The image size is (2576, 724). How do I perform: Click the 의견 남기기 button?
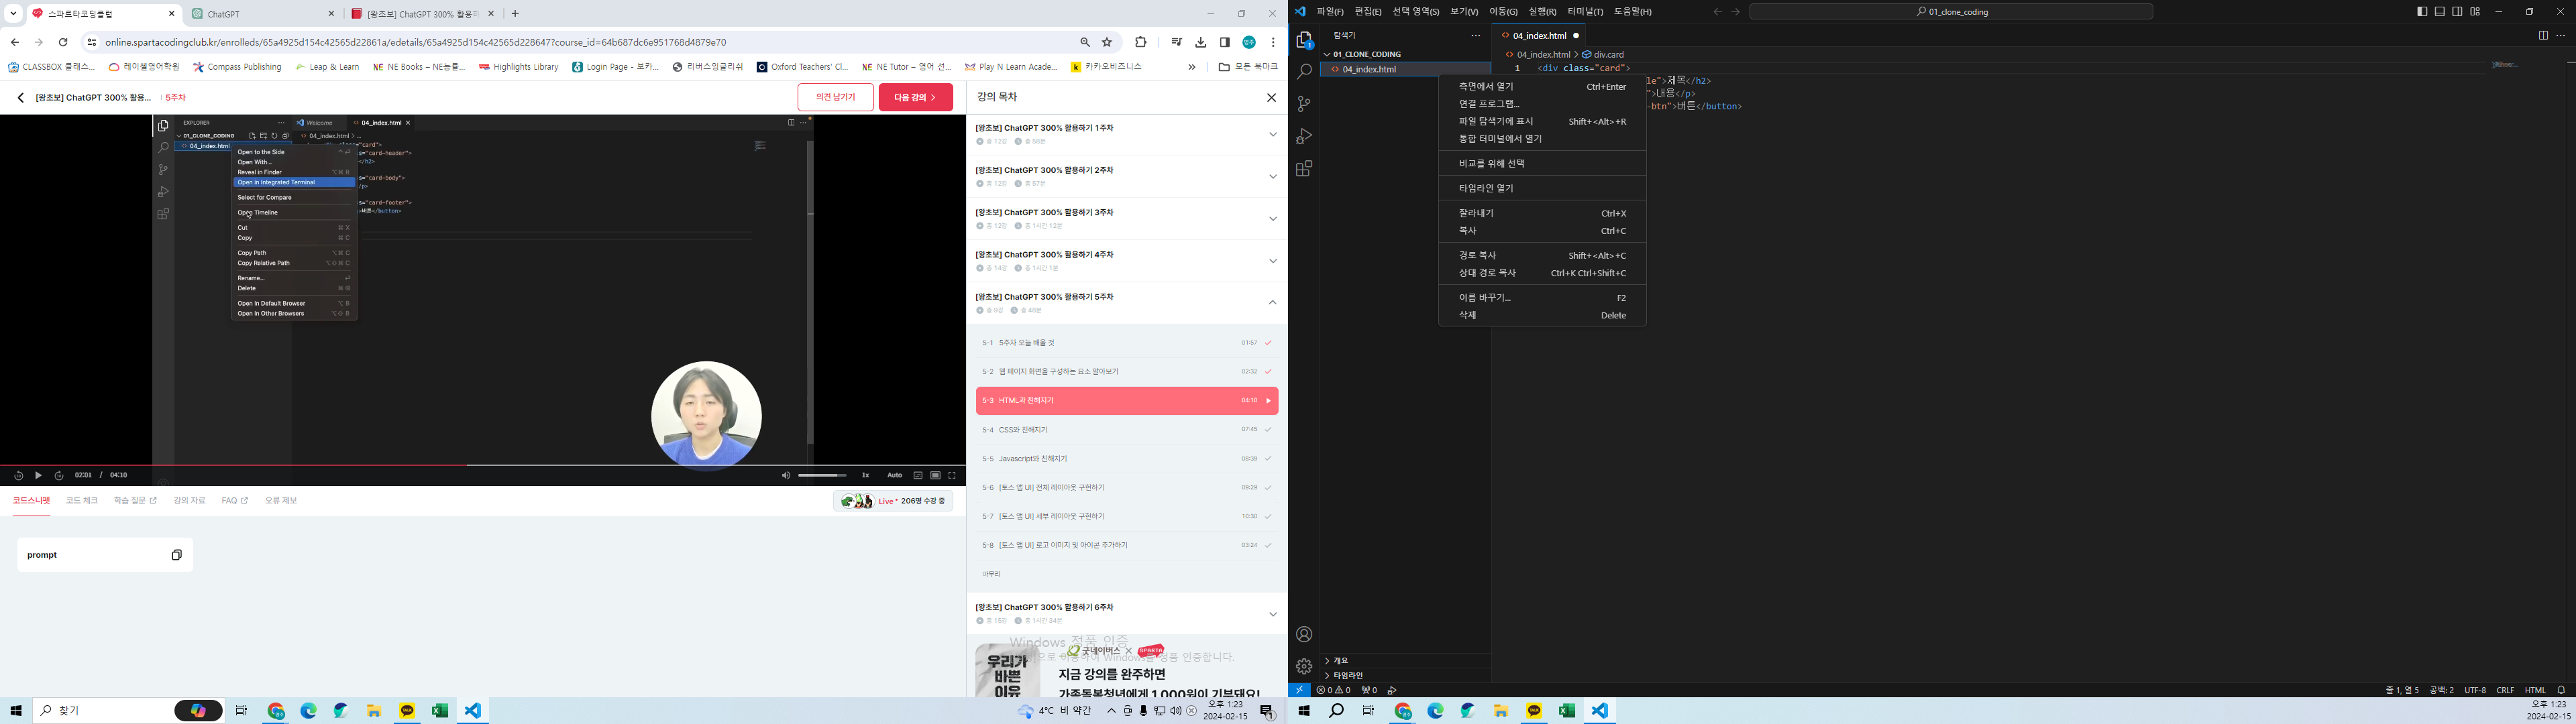click(835, 97)
